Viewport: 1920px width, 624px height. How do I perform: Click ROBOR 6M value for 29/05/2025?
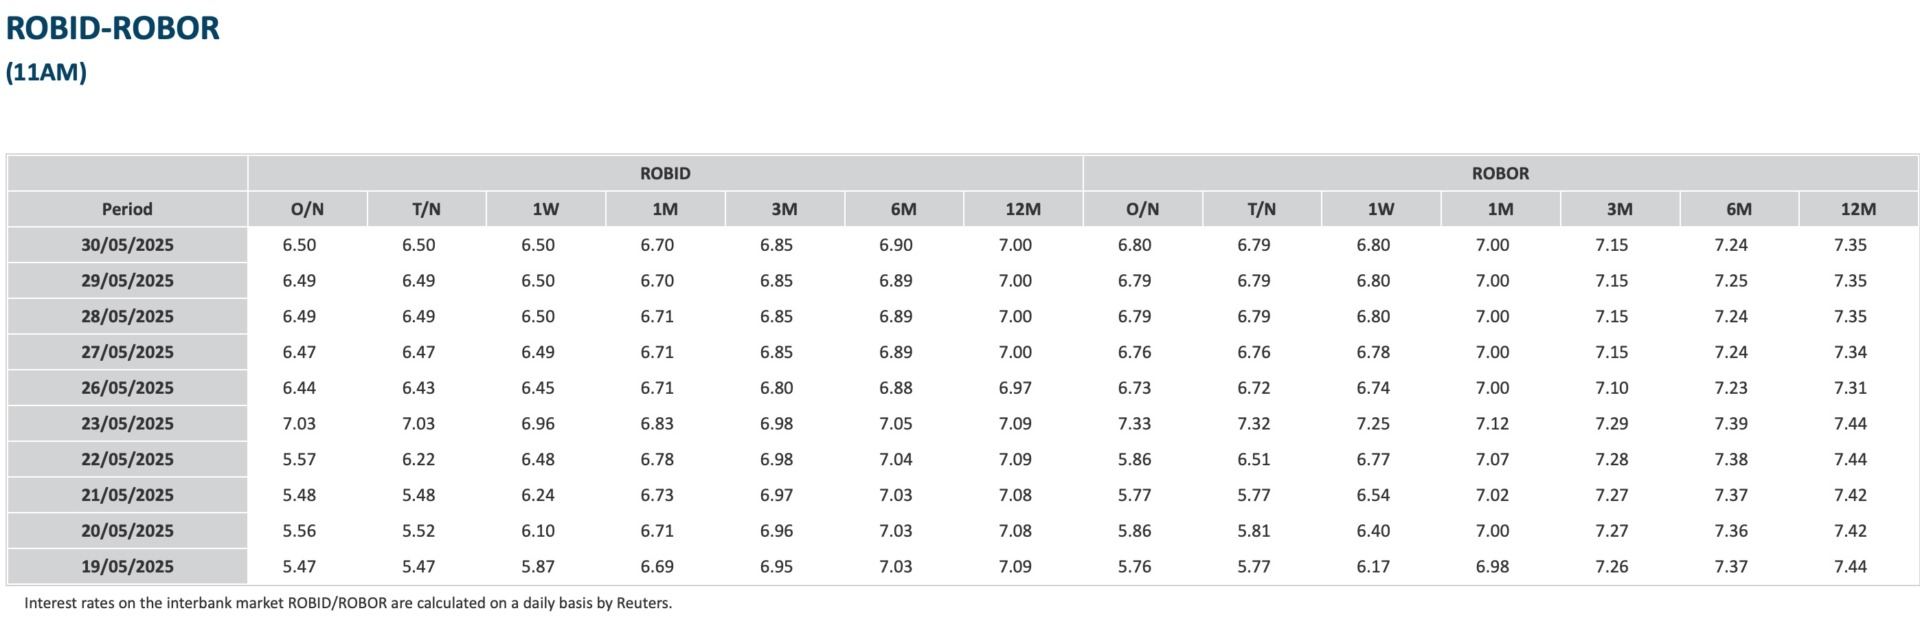coord(1731,281)
